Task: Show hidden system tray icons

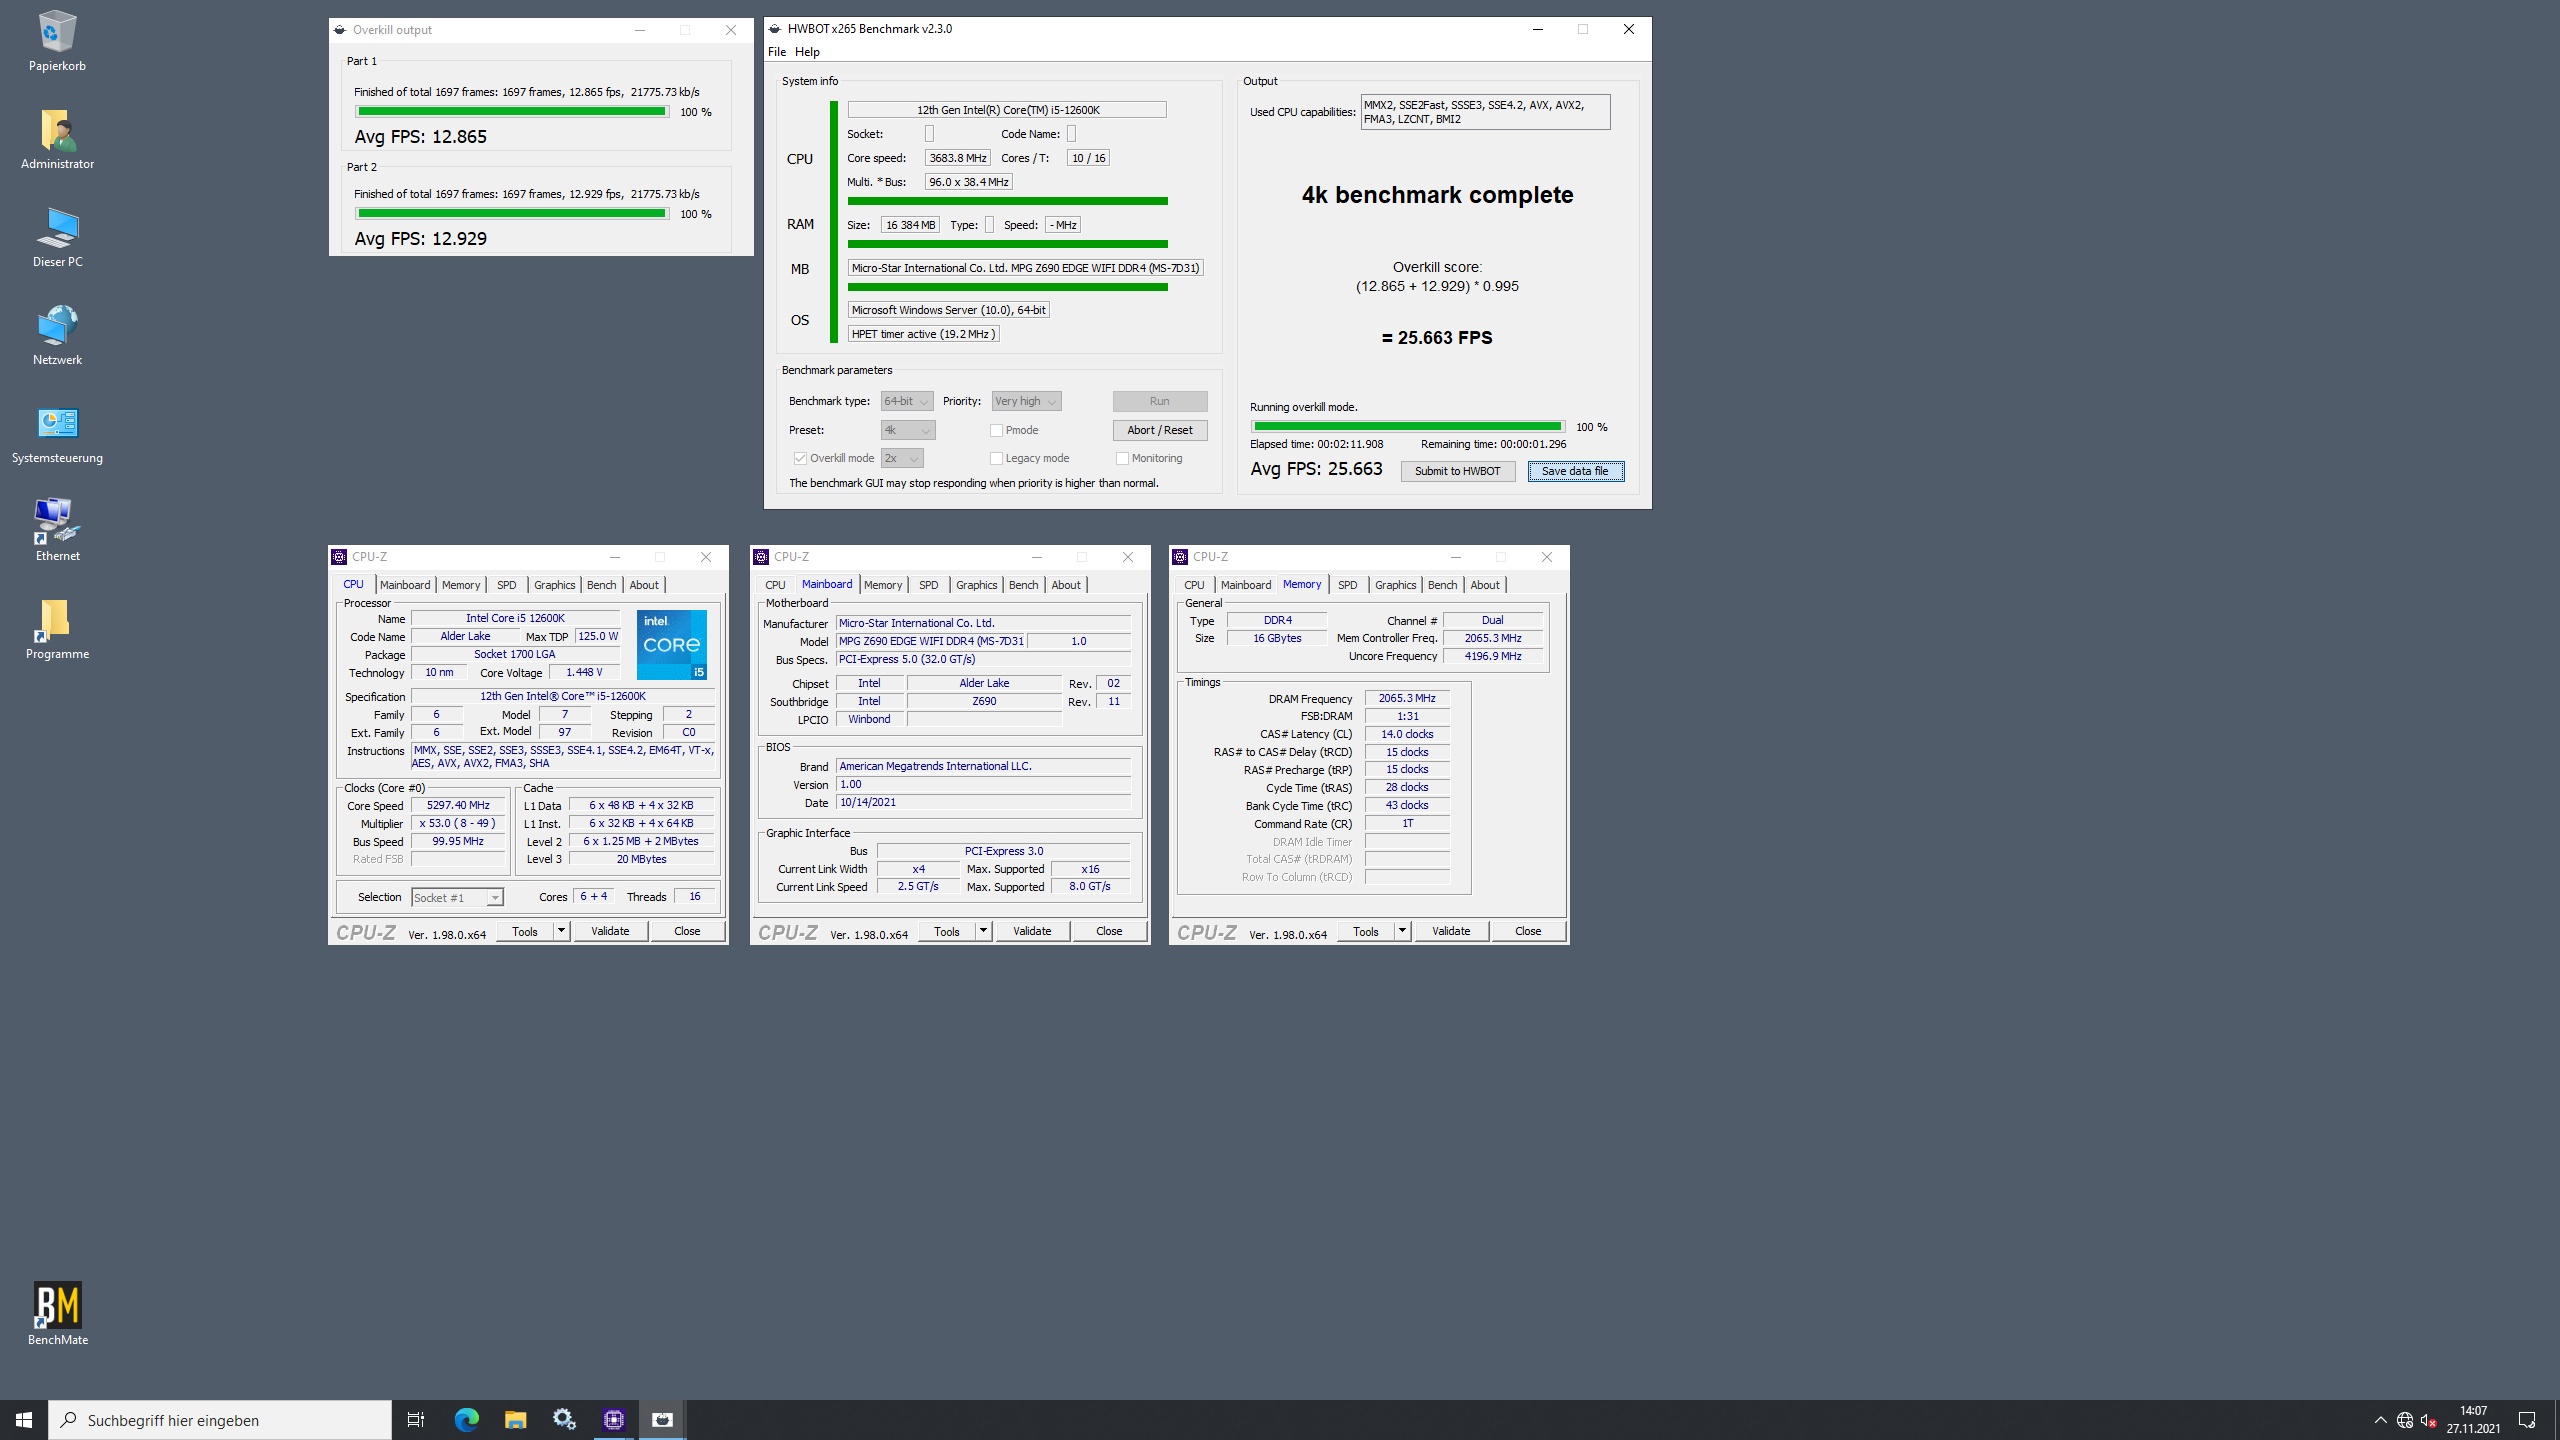Action: [x=2380, y=1420]
